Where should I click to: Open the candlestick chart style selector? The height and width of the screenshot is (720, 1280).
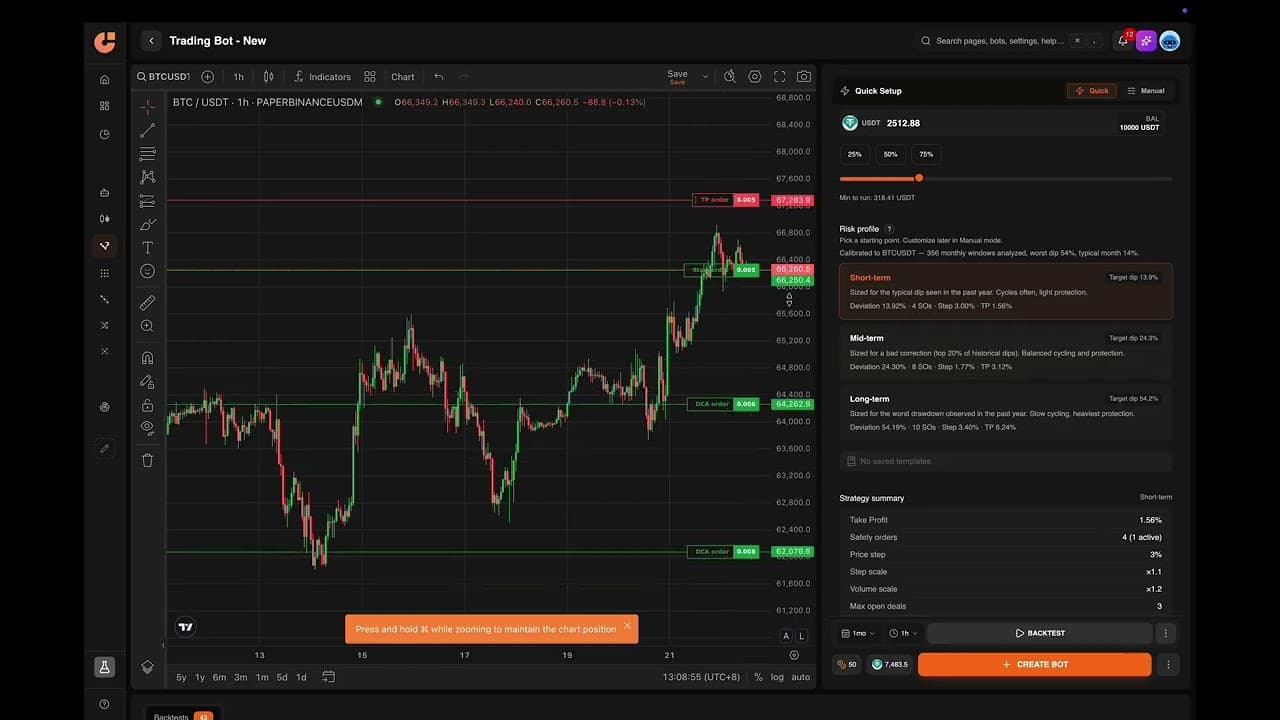(268, 77)
